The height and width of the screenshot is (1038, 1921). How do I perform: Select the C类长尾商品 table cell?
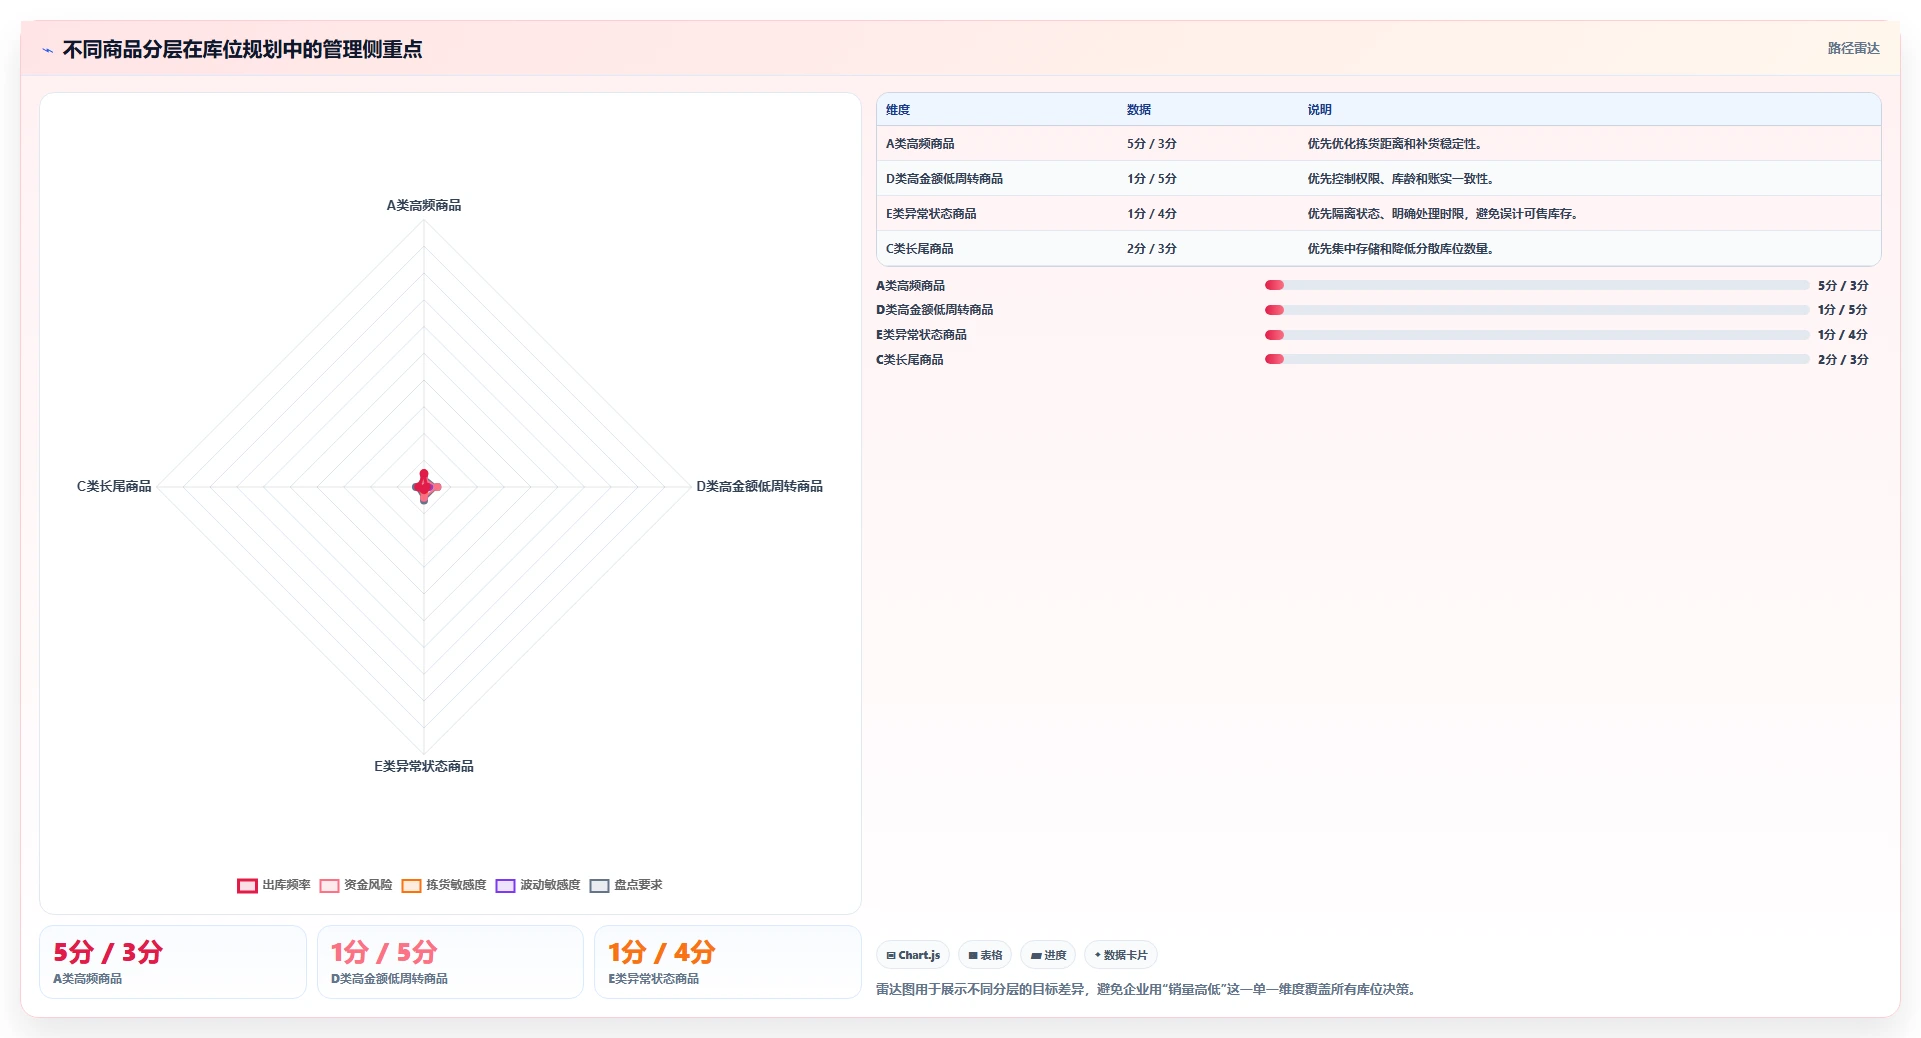tap(919, 249)
